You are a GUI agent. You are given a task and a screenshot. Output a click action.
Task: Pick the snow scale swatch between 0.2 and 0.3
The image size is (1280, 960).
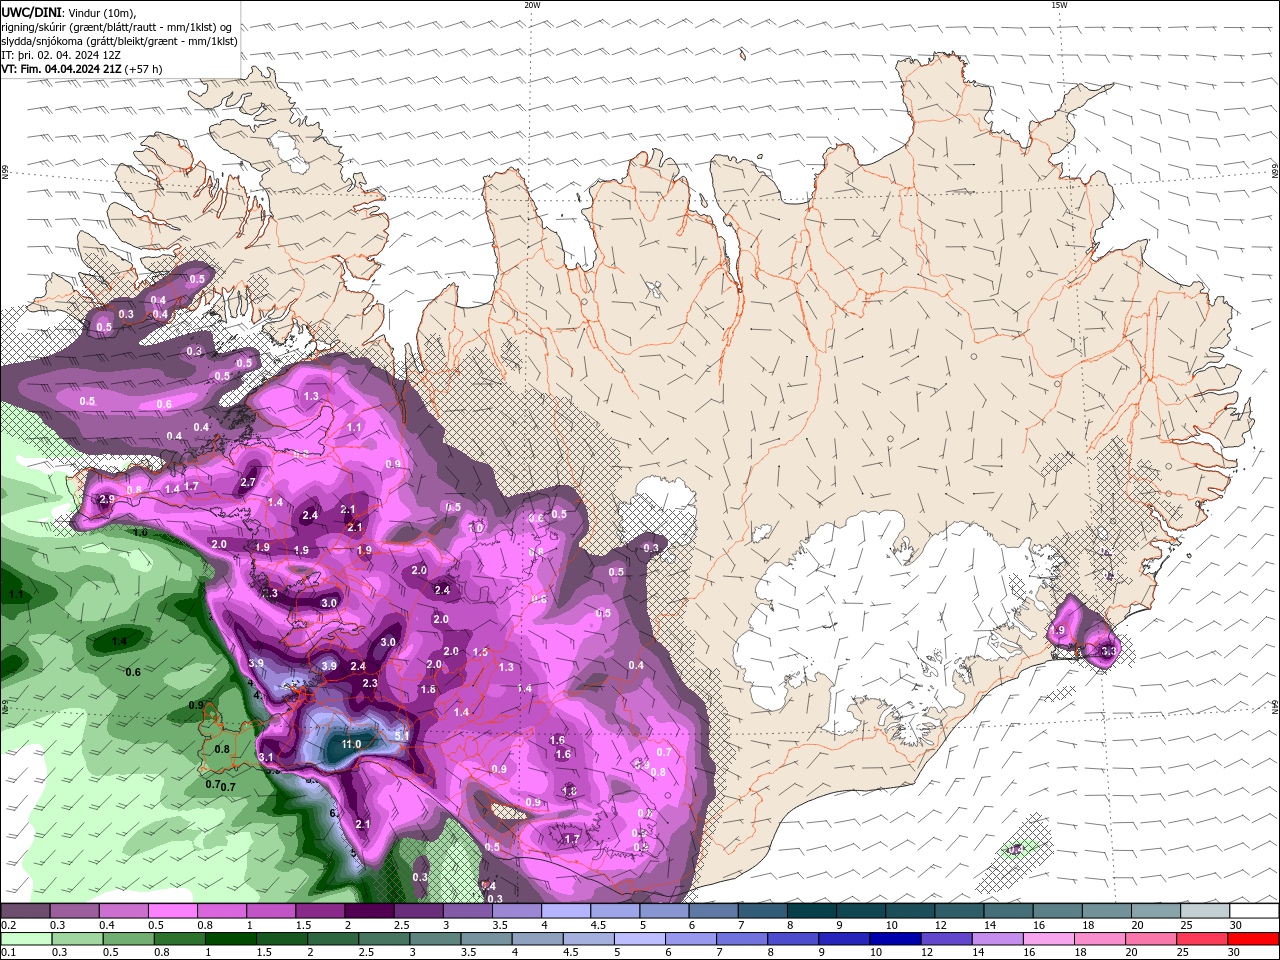click(x=25, y=911)
